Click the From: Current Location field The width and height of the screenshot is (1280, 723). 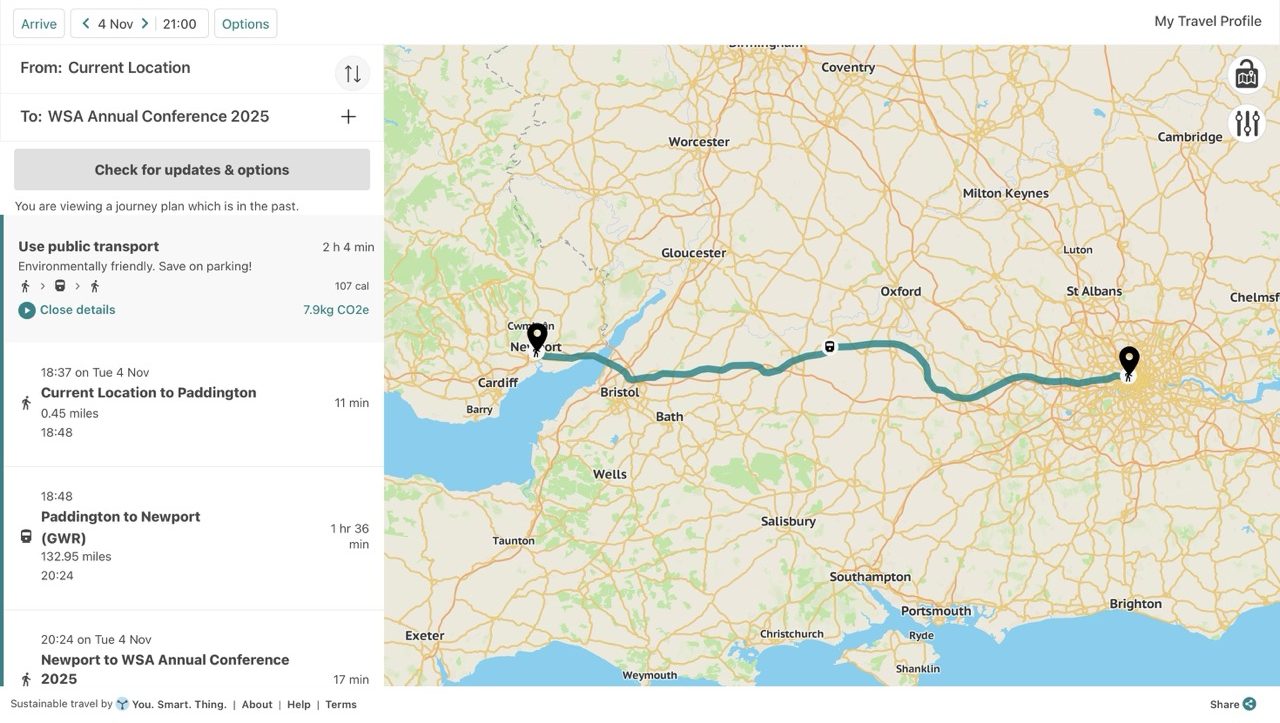pyautogui.click(x=129, y=68)
